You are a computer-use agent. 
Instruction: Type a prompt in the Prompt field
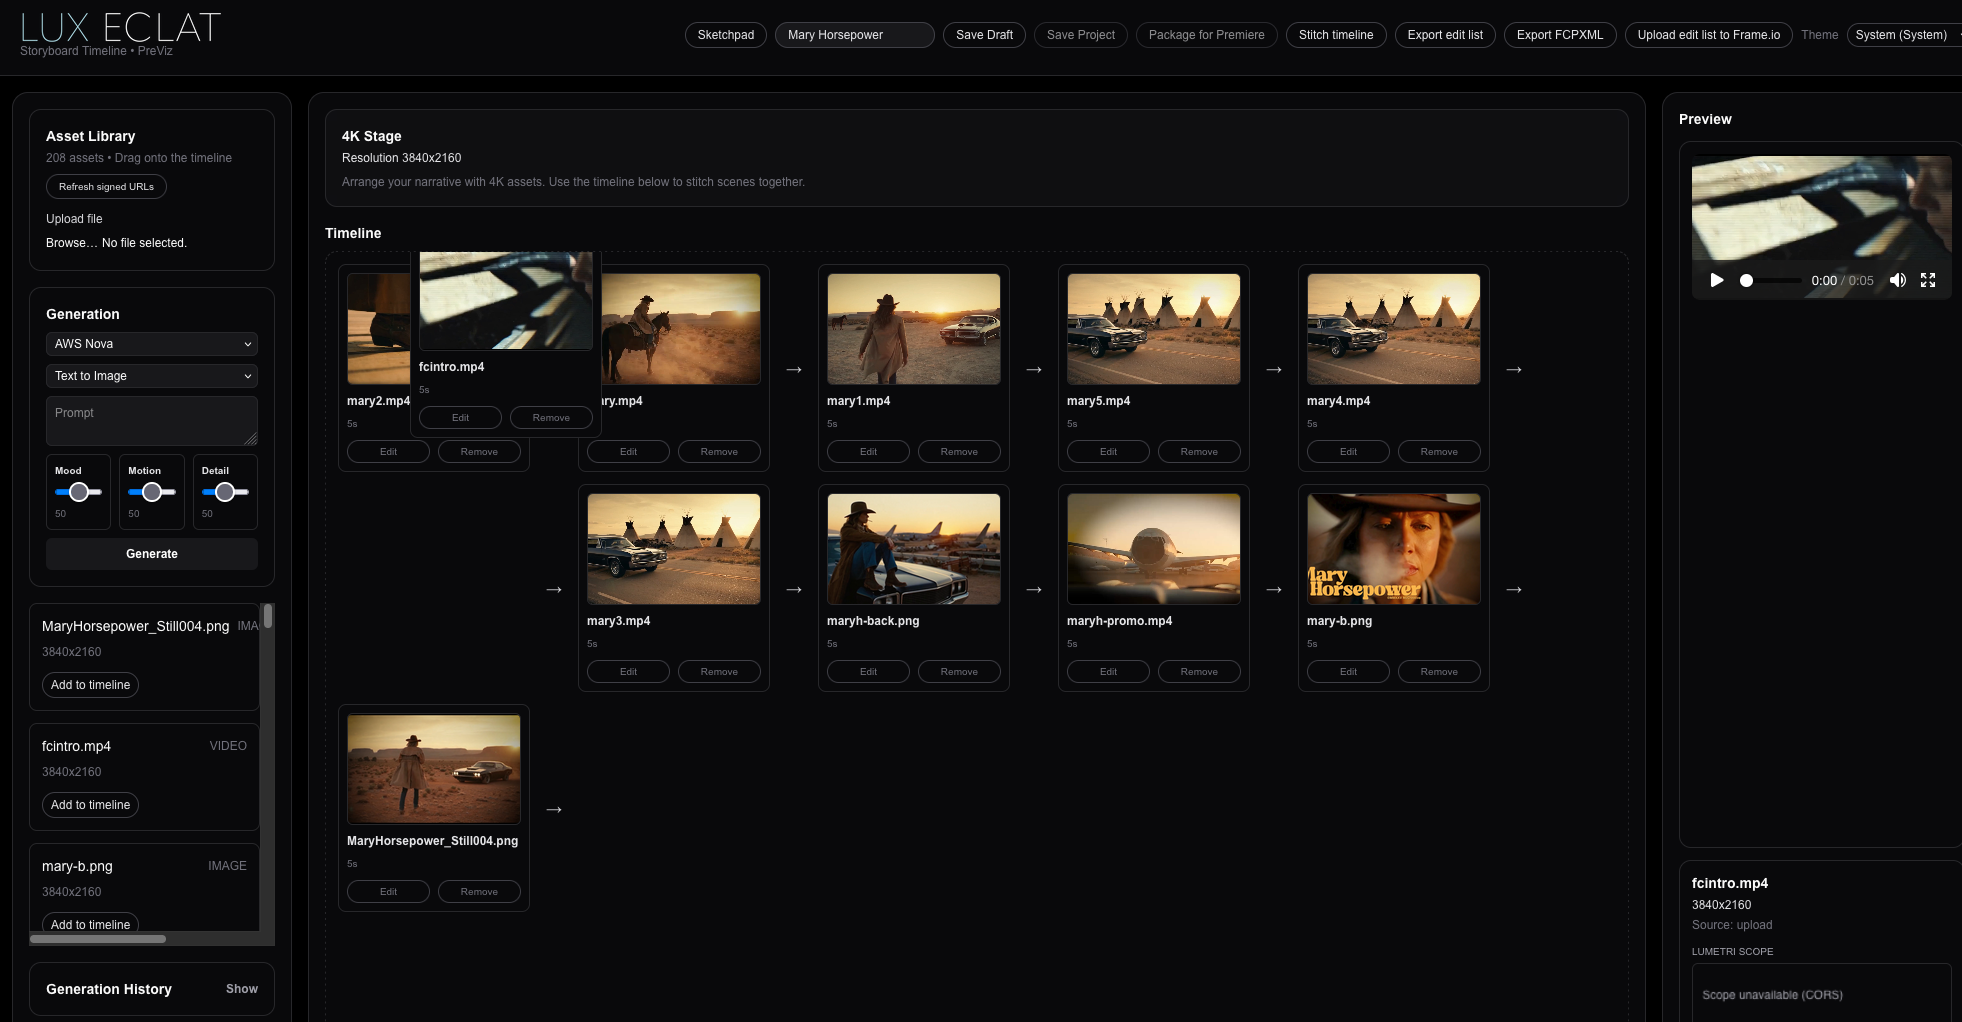click(x=151, y=421)
